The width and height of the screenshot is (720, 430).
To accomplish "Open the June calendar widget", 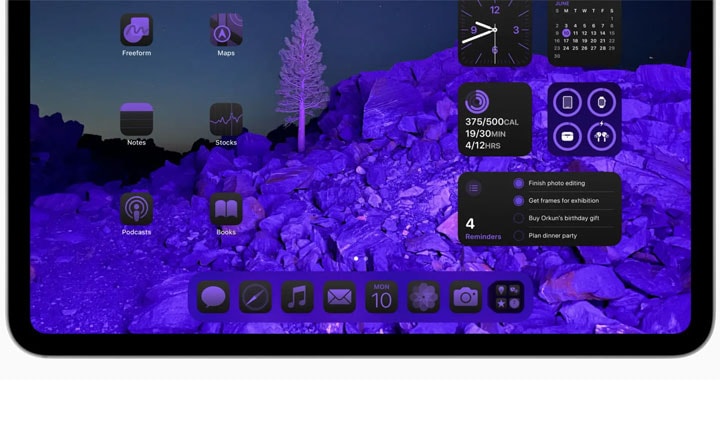I will 585,32.
